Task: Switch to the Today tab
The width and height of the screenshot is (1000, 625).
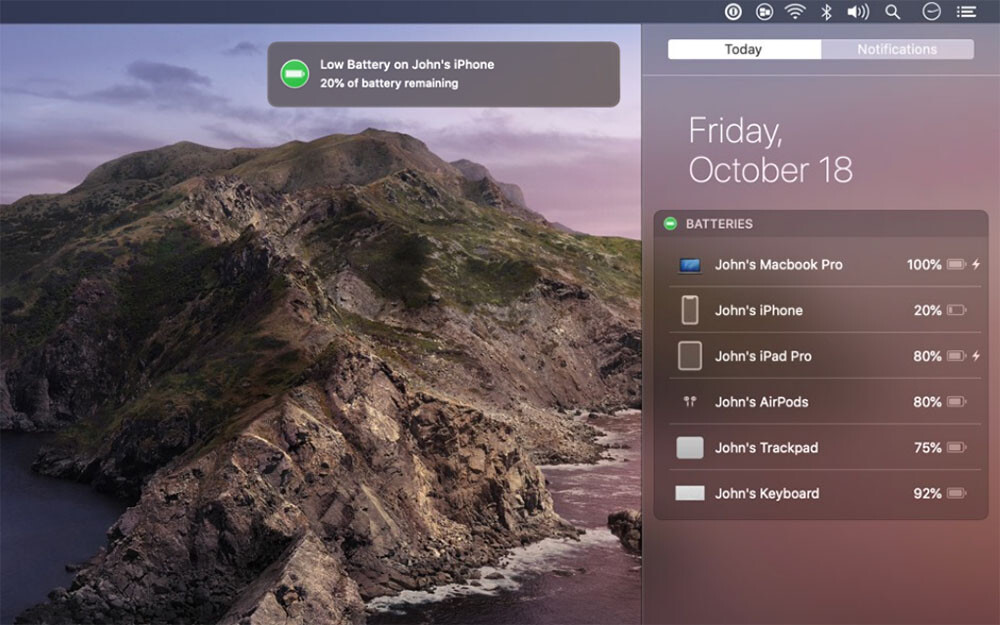Action: (744, 49)
